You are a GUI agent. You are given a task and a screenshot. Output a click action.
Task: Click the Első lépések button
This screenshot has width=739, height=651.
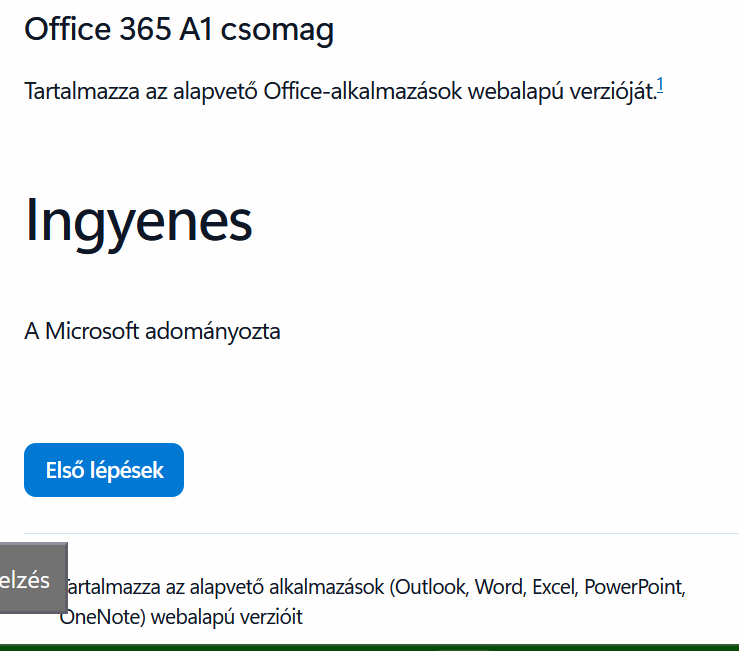104,470
